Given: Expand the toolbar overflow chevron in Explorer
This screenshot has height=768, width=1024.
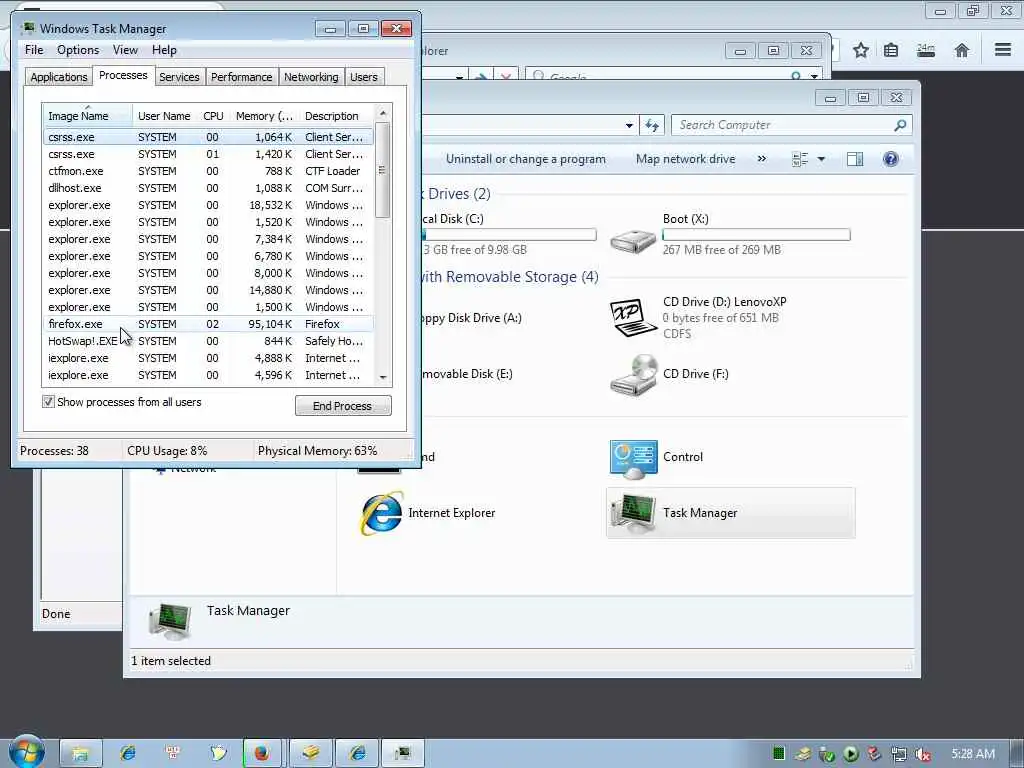Looking at the screenshot, I should coord(761,159).
